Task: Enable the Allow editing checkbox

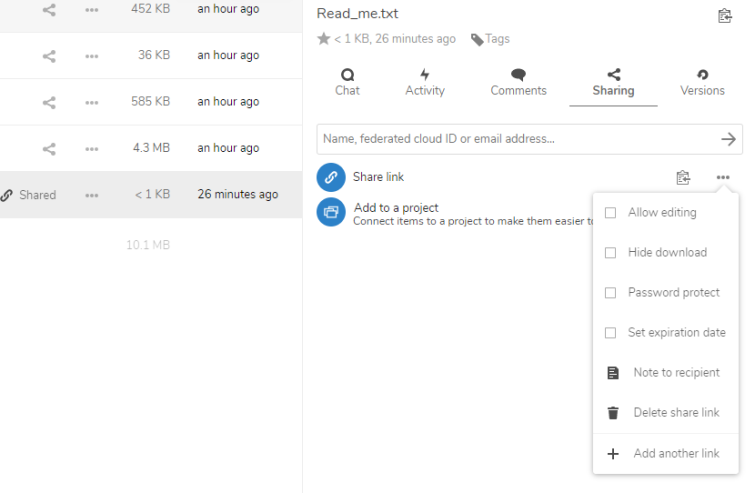Action: tap(610, 213)
